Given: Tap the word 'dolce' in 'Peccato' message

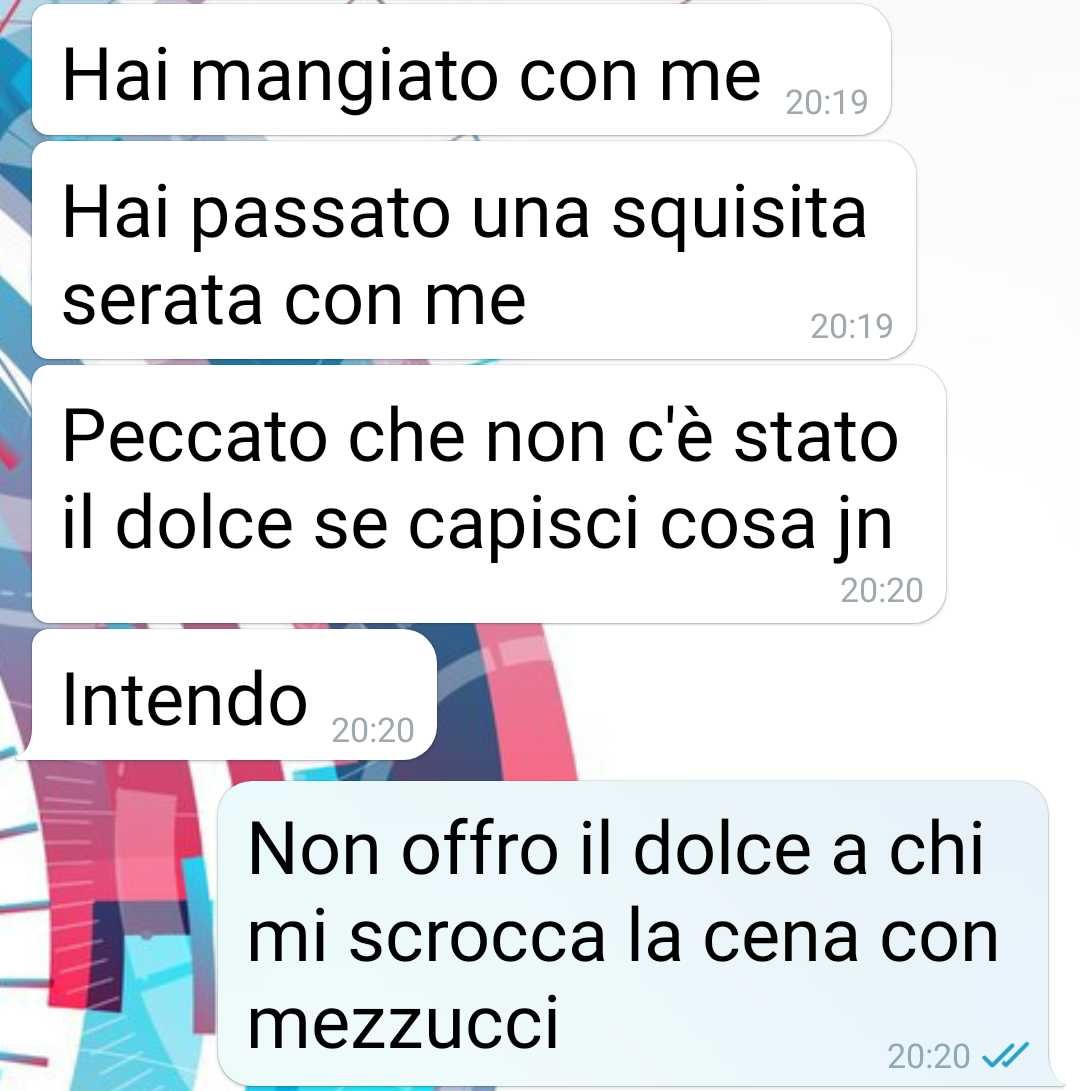Looking at the screenshot, I should tap(204, 523).
